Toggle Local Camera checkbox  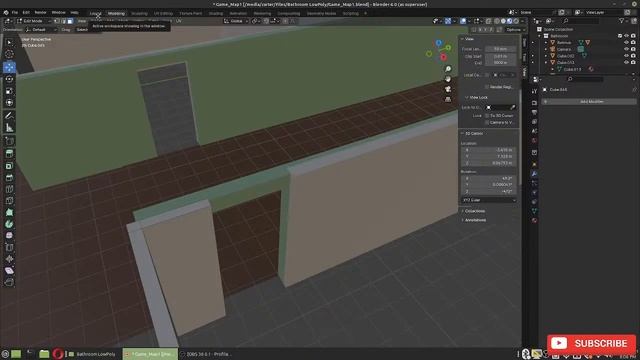[487, 75]
